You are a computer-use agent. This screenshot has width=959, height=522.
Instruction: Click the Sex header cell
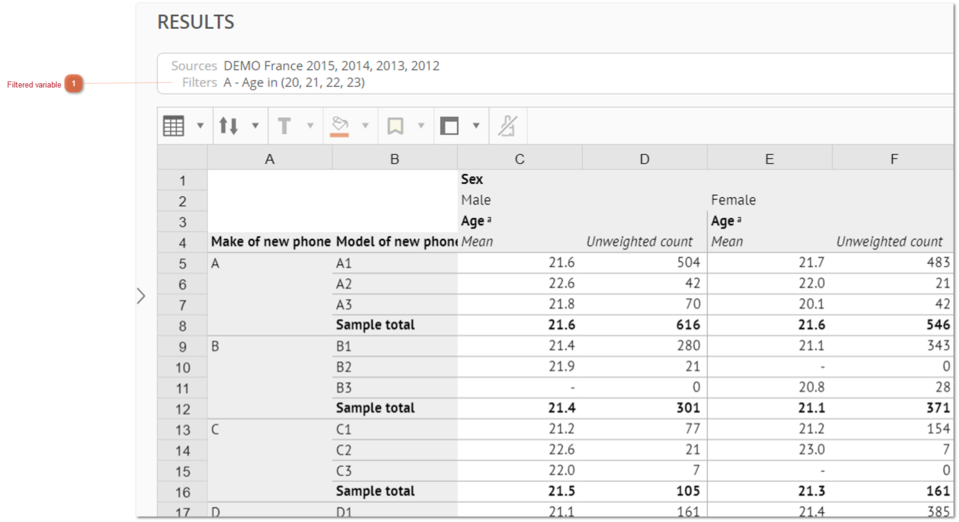[x=472, y=179]
